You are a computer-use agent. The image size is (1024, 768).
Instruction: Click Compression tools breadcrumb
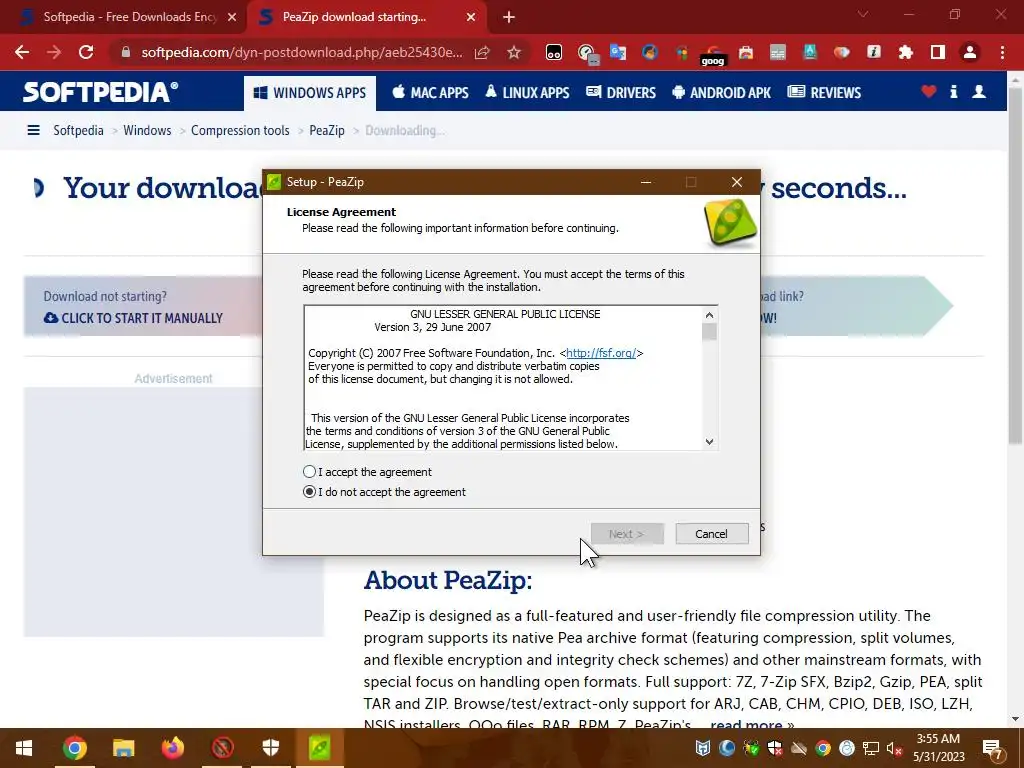[240, 130]
